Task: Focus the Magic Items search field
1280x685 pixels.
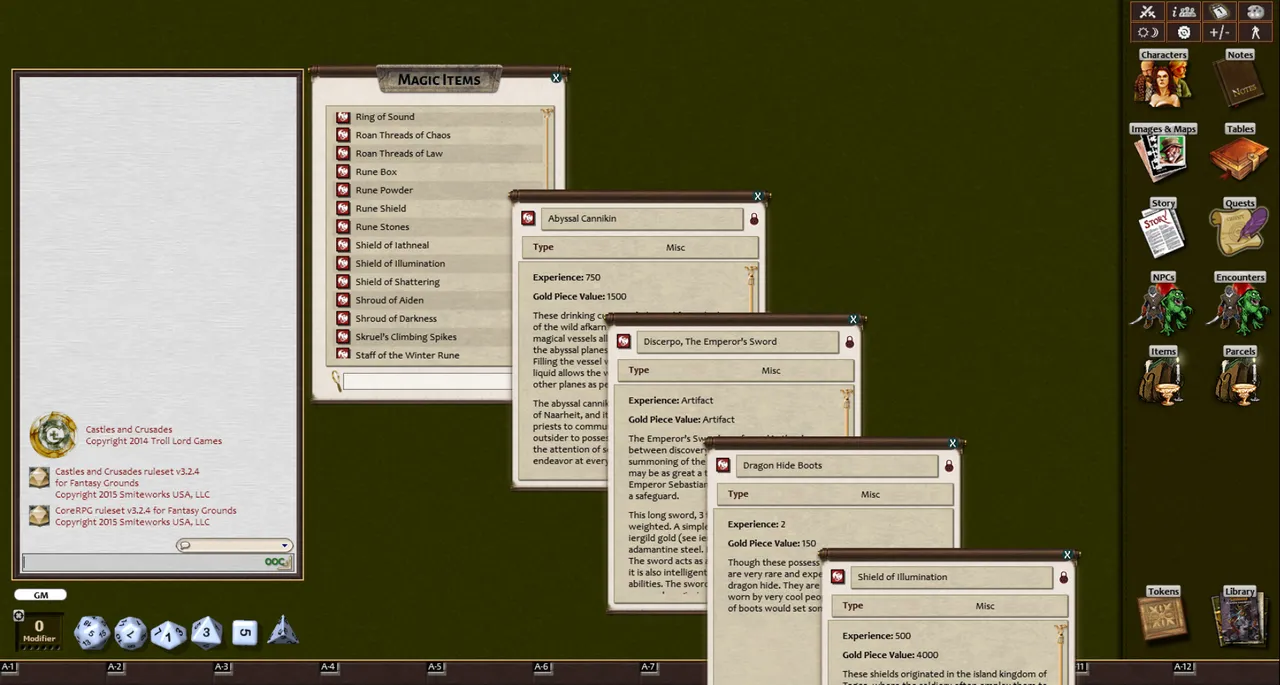Action: (x=428, y=381)
